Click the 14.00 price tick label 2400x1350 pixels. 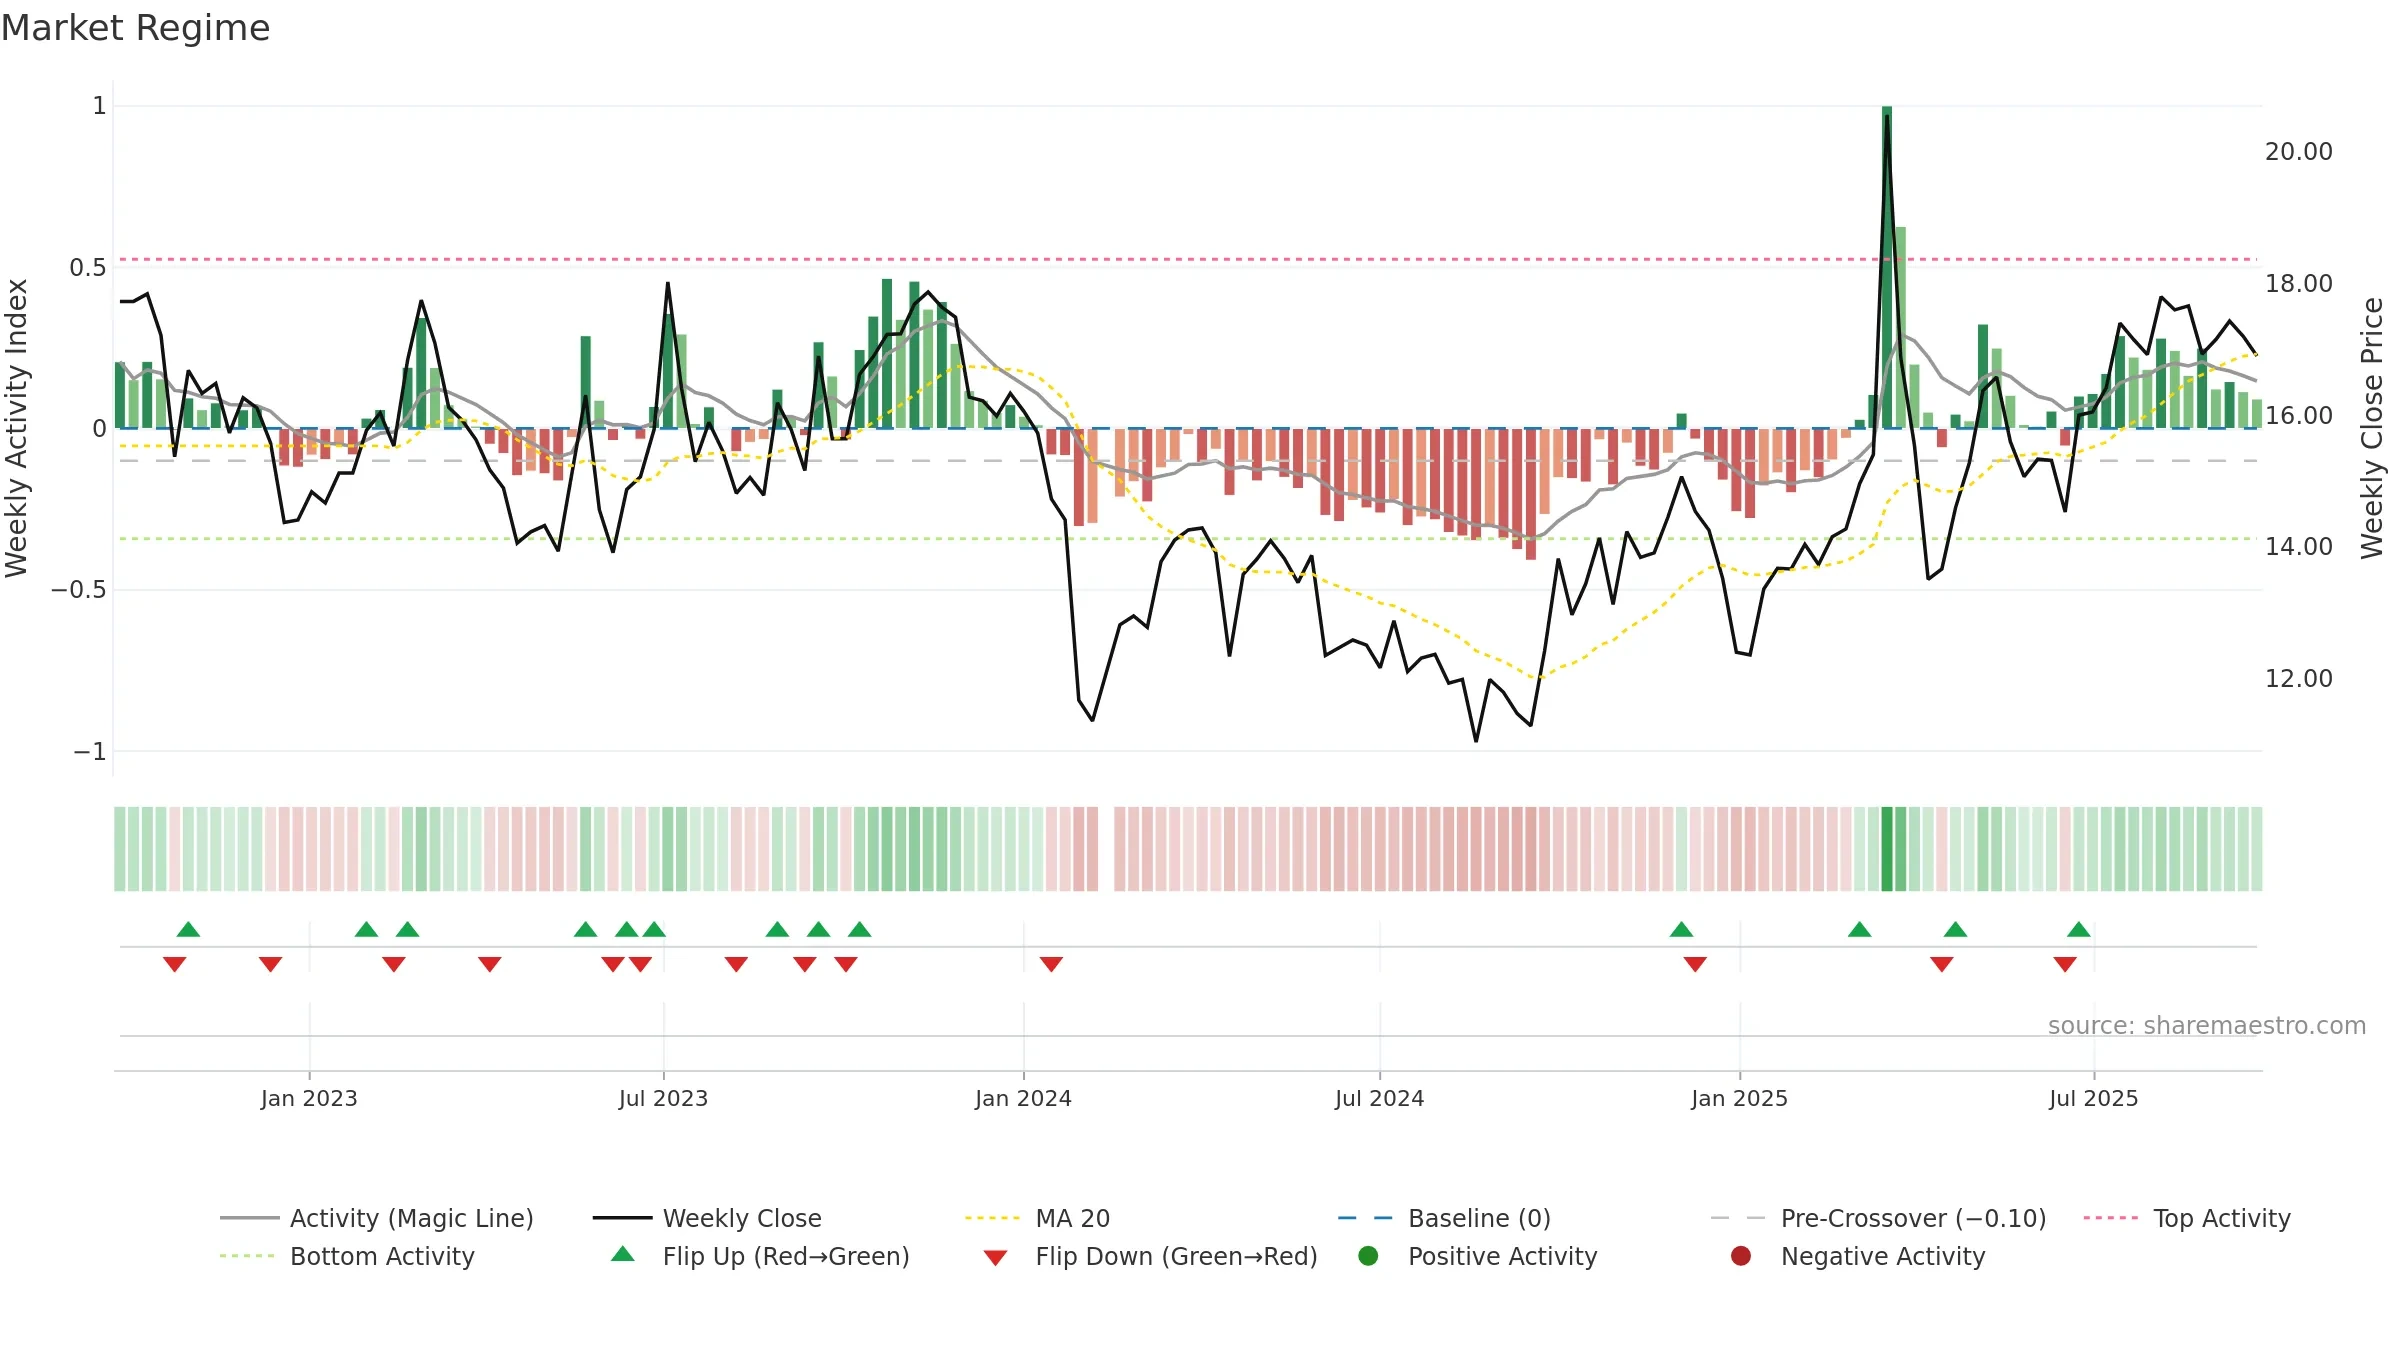tap(2298, 547)
